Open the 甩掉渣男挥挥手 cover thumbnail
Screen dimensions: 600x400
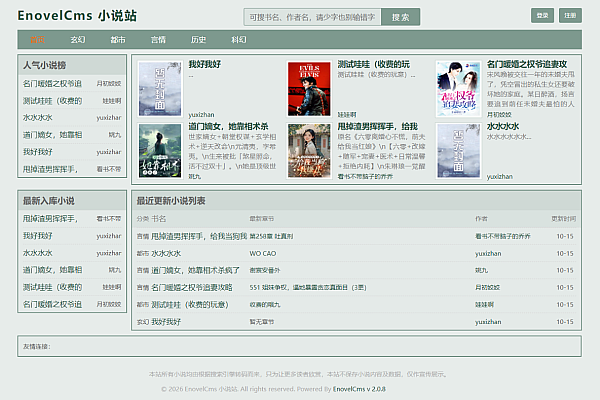click(x=309, y=151)
